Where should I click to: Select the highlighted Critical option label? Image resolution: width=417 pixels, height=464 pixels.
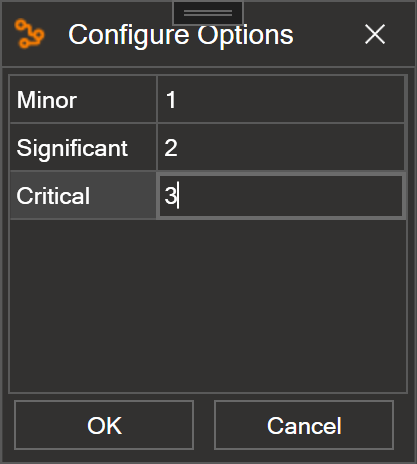tap(83, 196)
